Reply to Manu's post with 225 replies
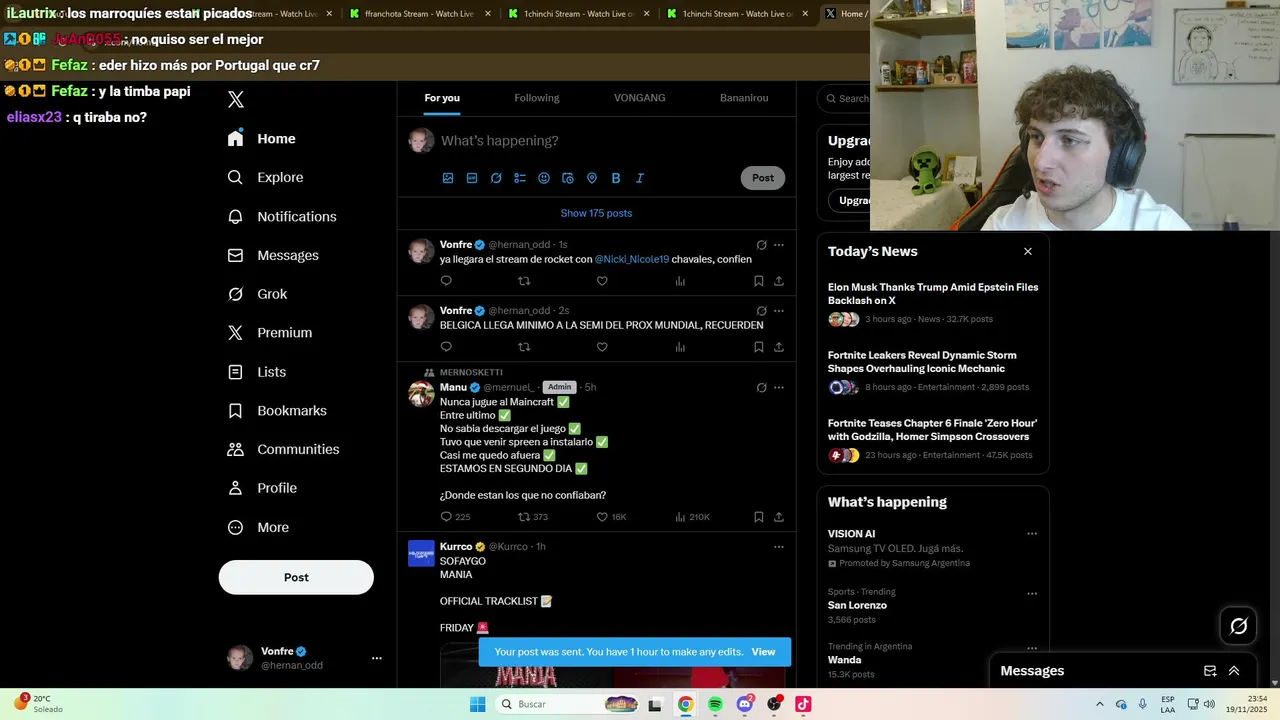The image size is (1280, 720). (455, 517)
